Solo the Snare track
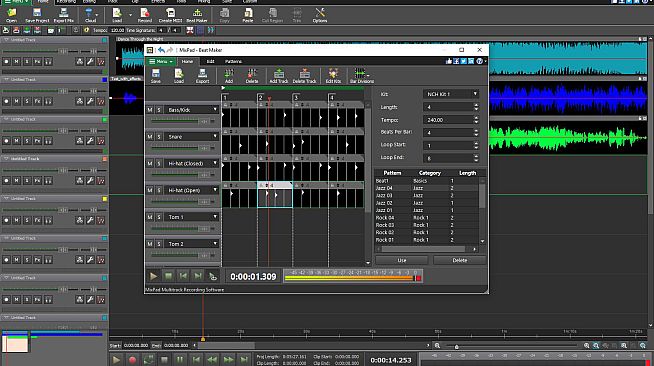The height and width of the screenshot is (366, 654). click(x=159, y=136)
